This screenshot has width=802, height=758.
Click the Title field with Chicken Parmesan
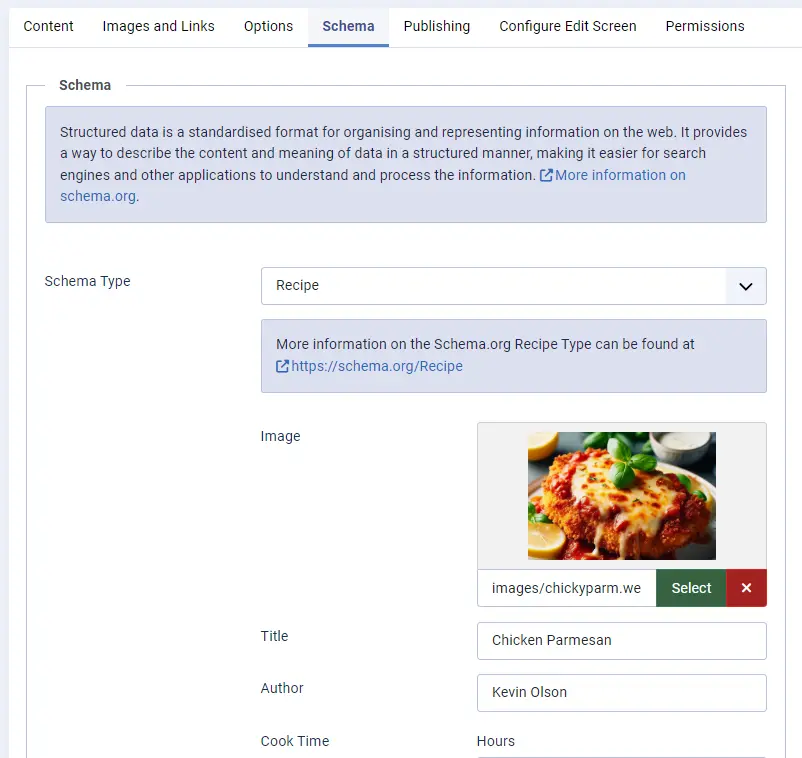[621, 641]
